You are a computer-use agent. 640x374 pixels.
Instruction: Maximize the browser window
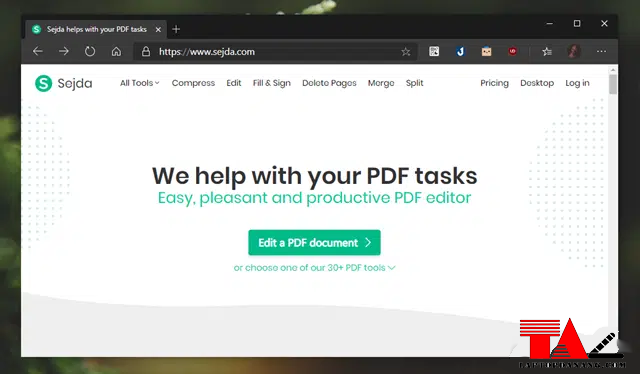point(577,24)
